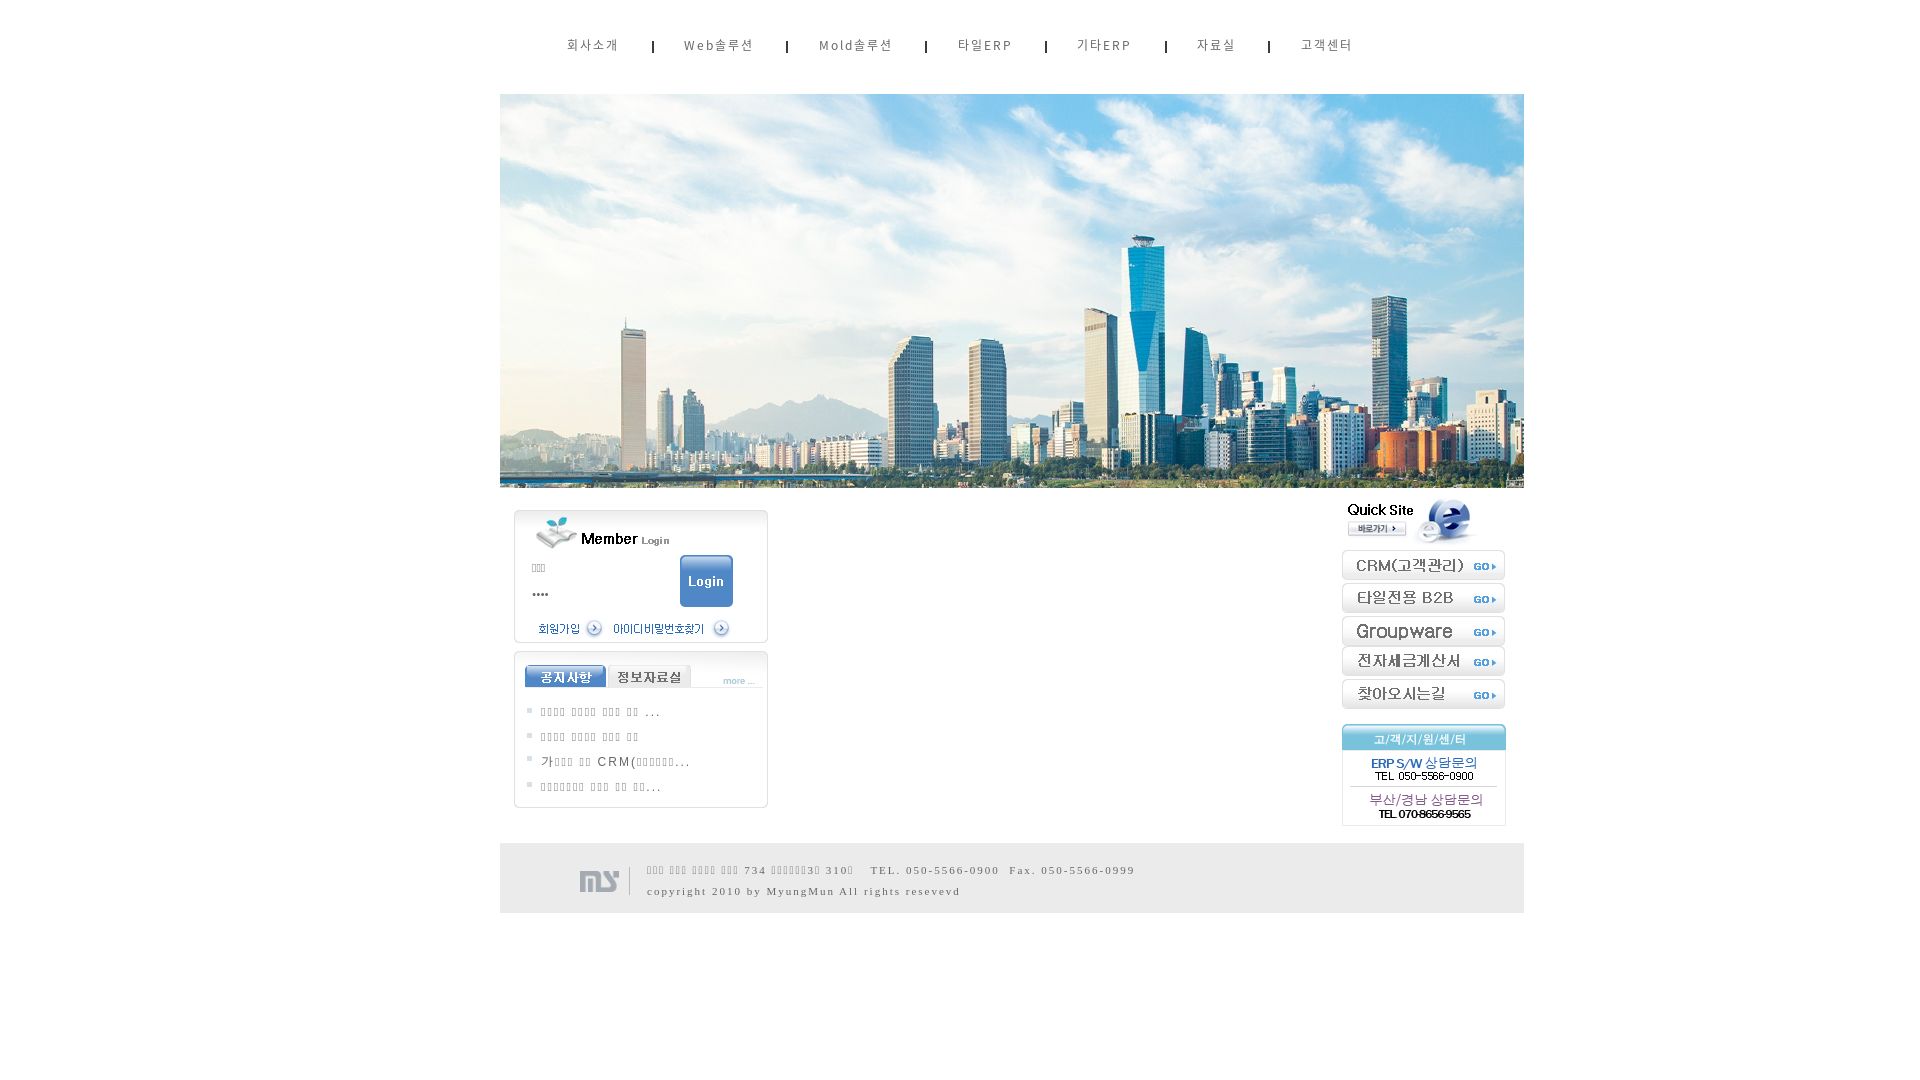
Task: Expand 아이디비밀번호찾기 via its circular arrow
Action: pyautogui.click(x=722, y=629)
